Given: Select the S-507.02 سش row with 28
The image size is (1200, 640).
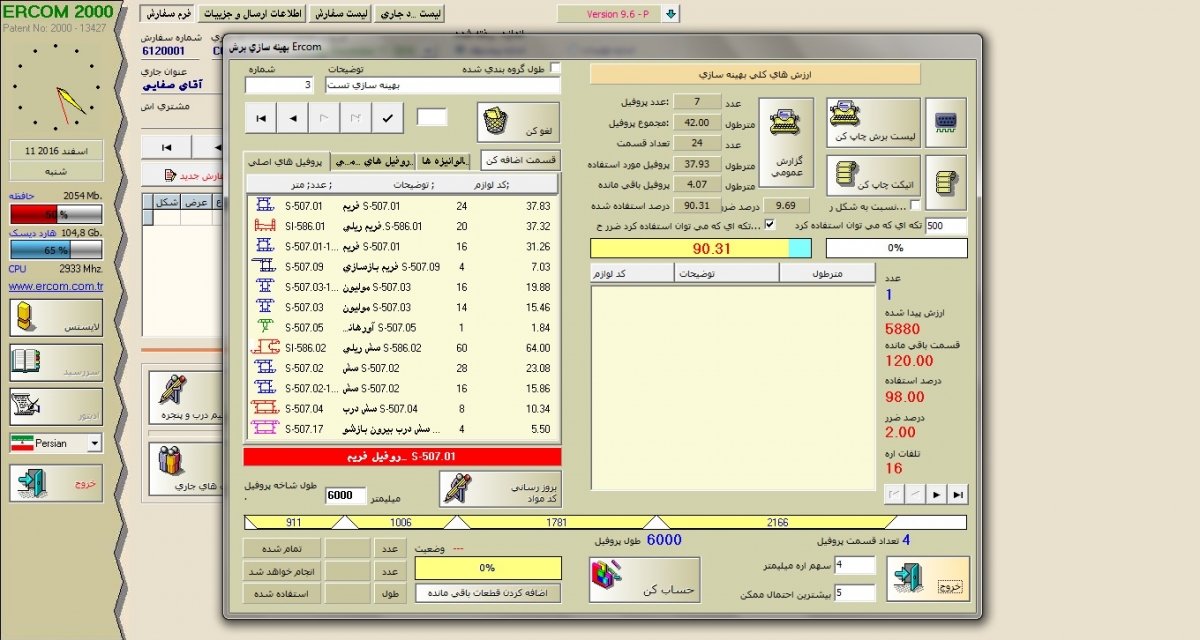Looking at the screenshot, I should [404, 368].
